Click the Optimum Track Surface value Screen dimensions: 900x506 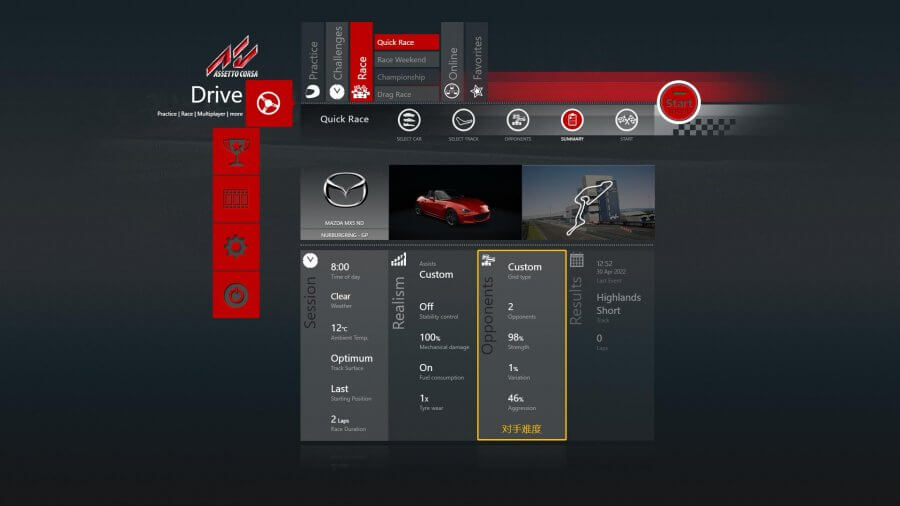(x=351, y=358)
